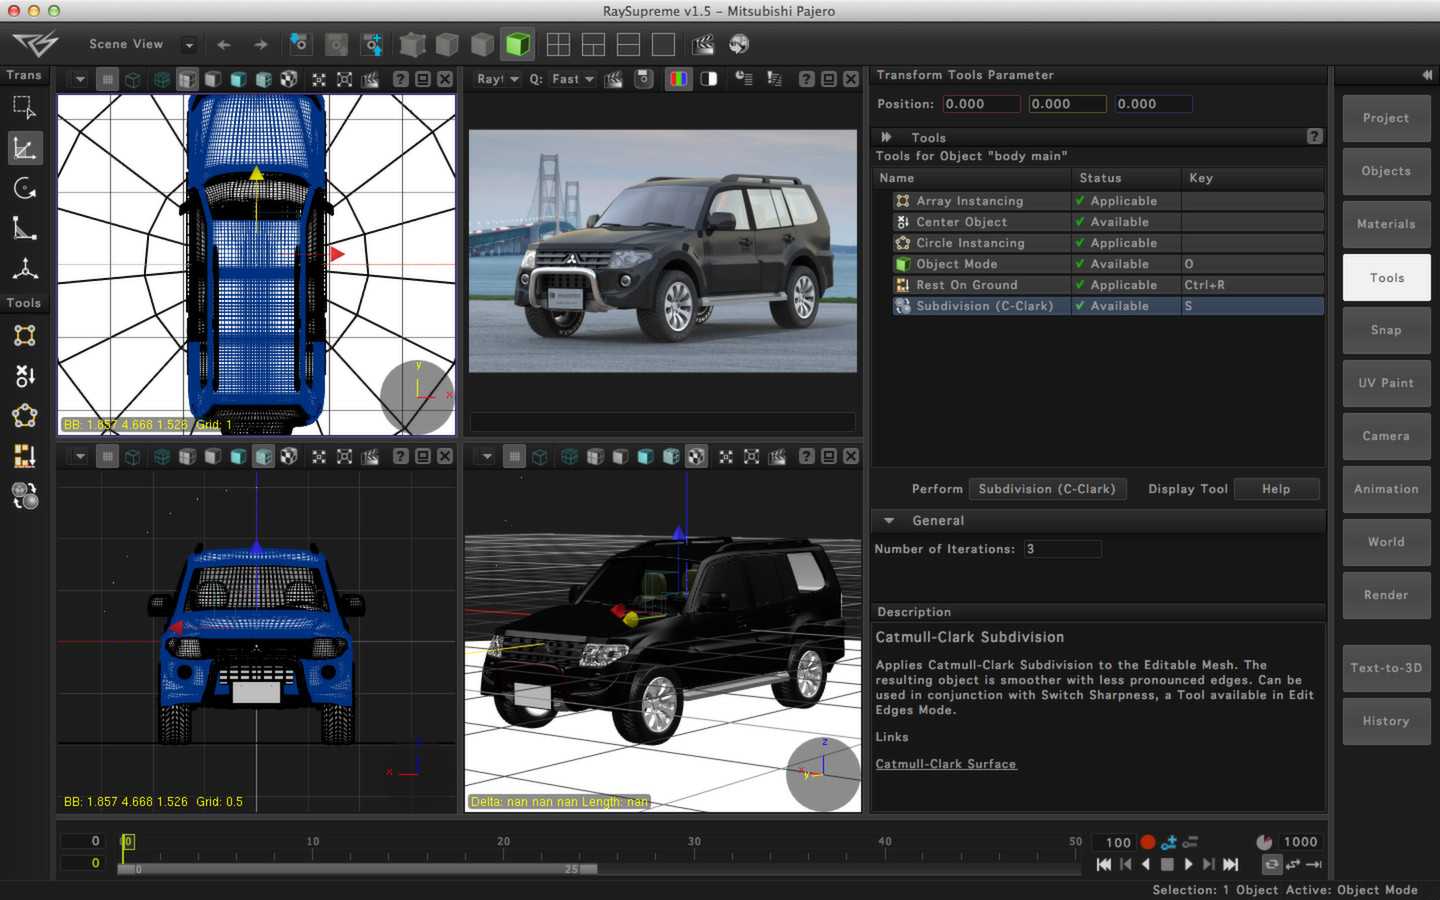This screenshot has height=900, width=1440.
Task: Switch to the Materials panel
Action: click(1386, 224)
